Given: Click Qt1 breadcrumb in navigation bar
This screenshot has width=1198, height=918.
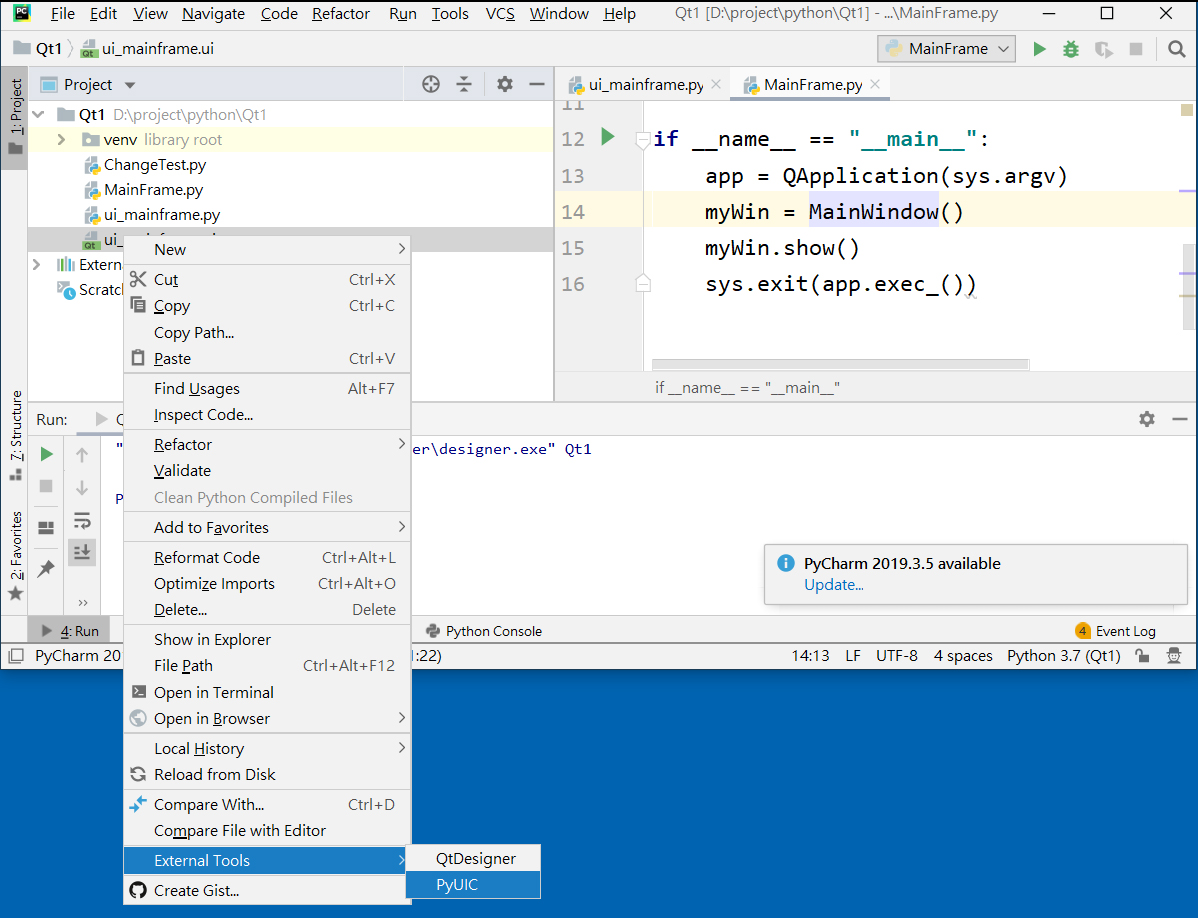Looking at the screenshot, I should point(48,49).
